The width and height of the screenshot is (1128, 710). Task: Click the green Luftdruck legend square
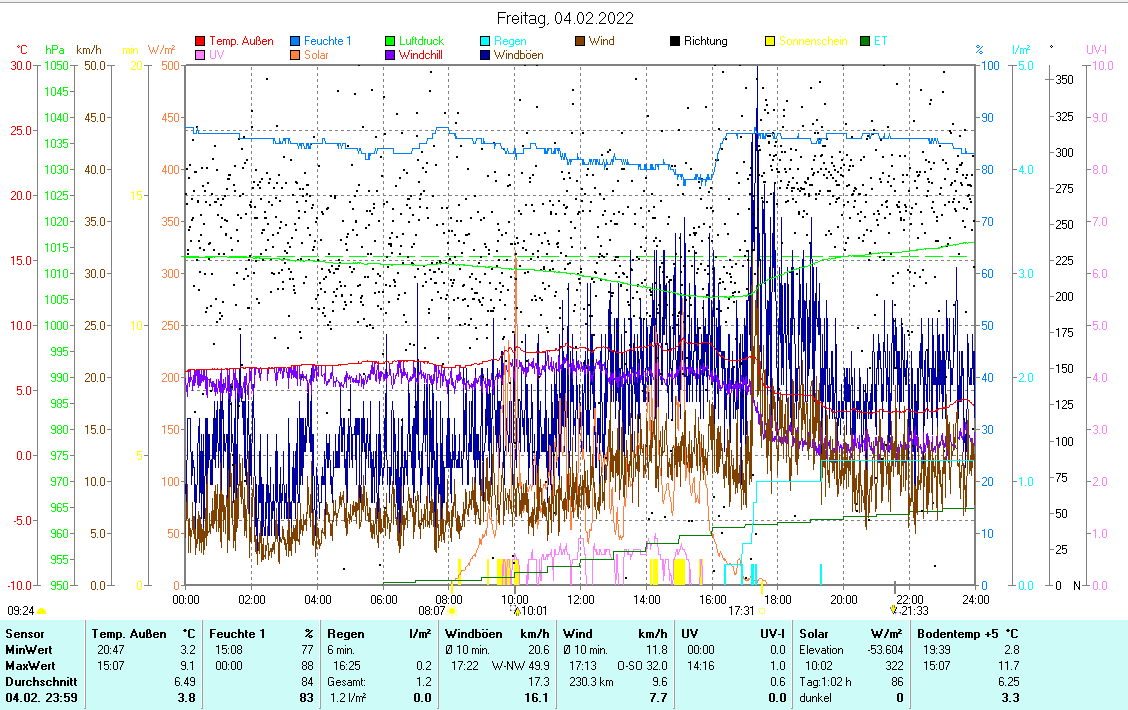click(x=390, y=41)
